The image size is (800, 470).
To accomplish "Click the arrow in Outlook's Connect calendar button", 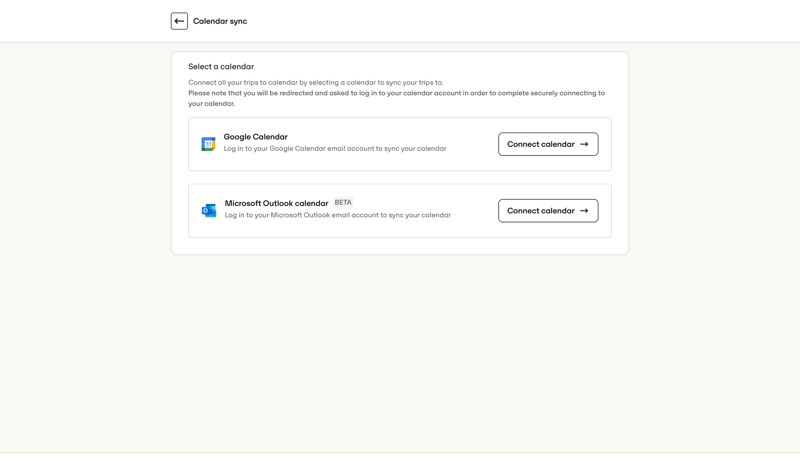I will (584, 211).
